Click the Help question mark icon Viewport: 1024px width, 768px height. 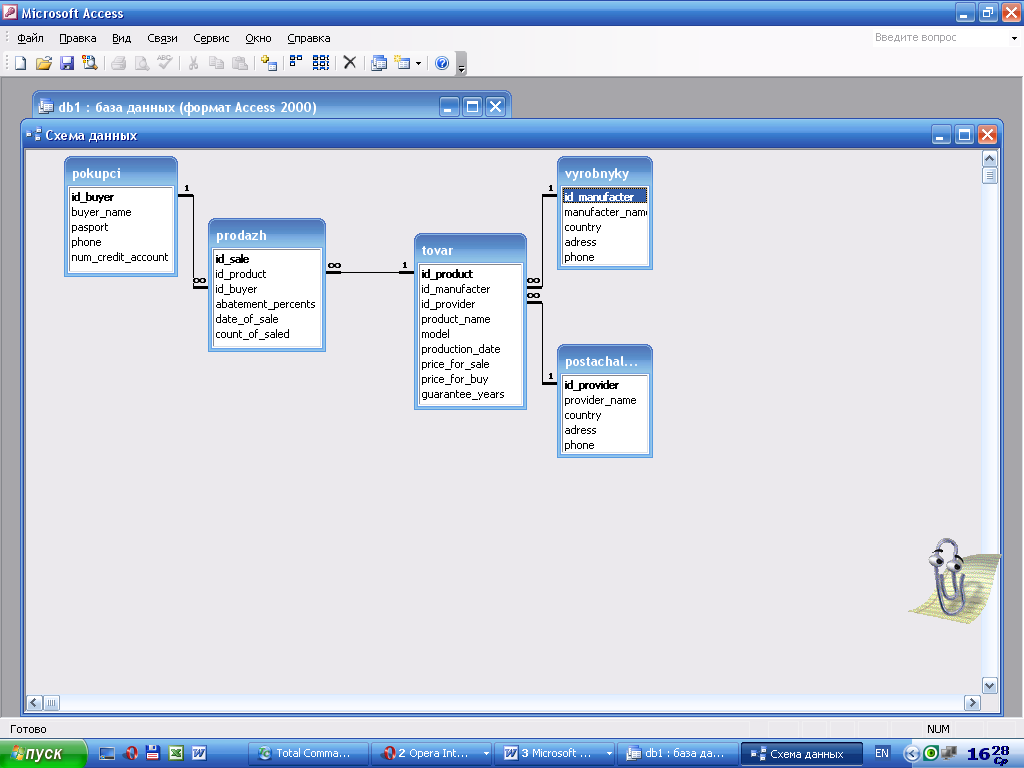pyautogui.click(x=442, y=63)
